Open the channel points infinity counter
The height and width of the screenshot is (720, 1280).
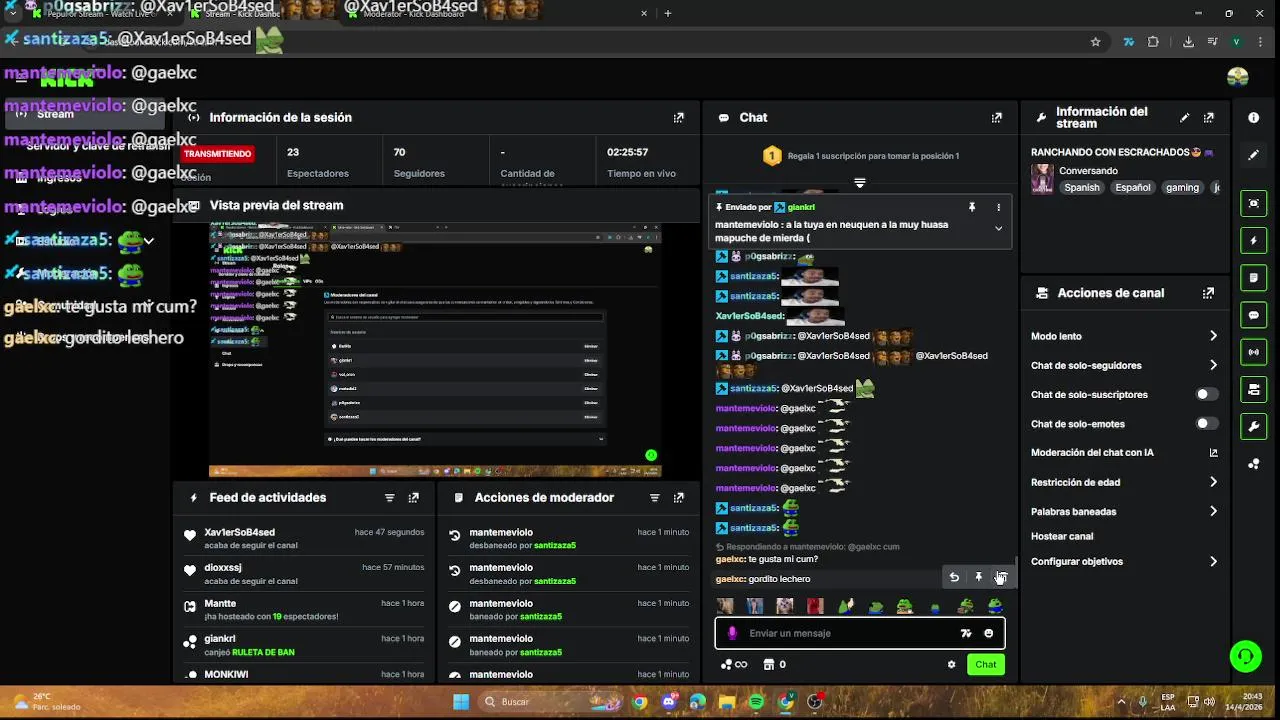pos(734,664)
